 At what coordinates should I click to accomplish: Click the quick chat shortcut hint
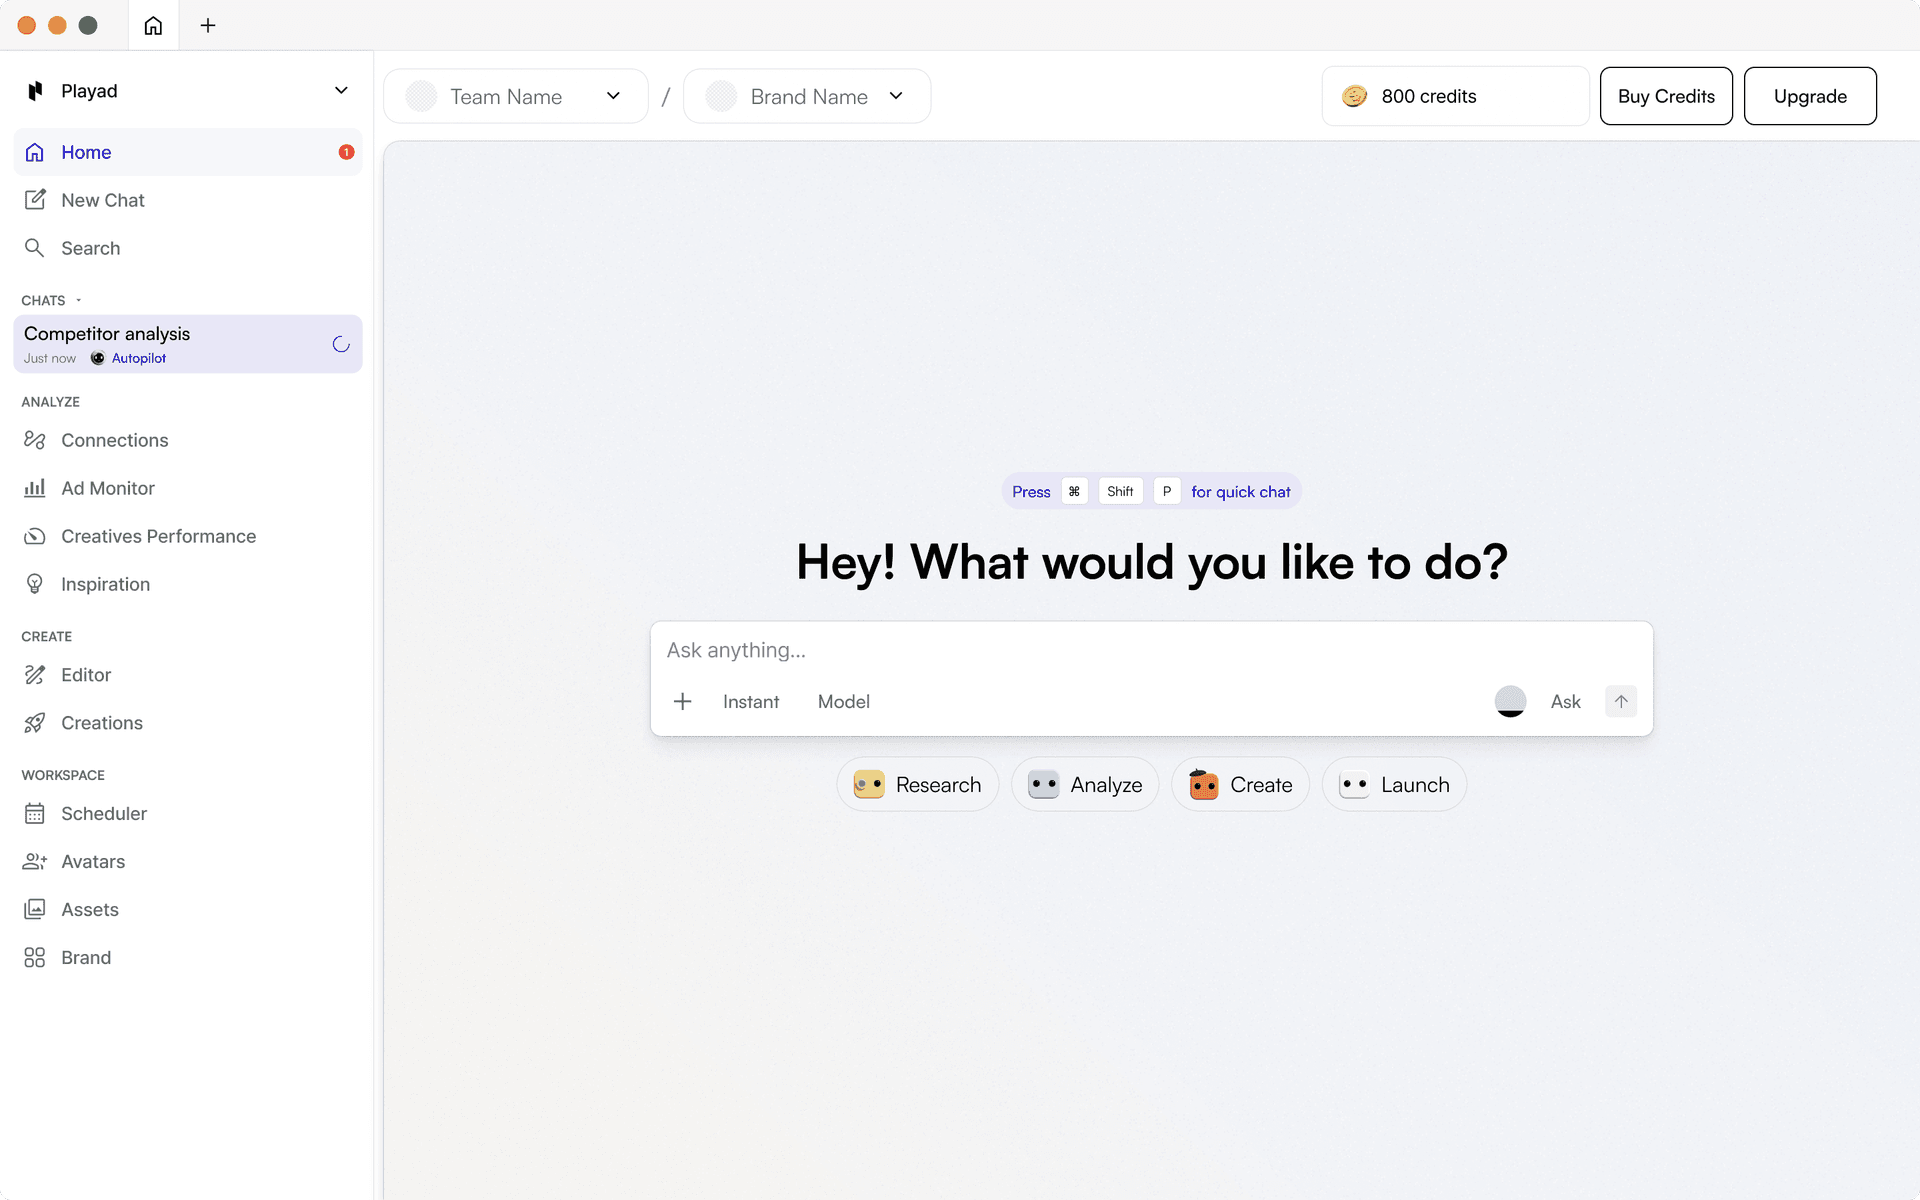(x=1151, y=491)
